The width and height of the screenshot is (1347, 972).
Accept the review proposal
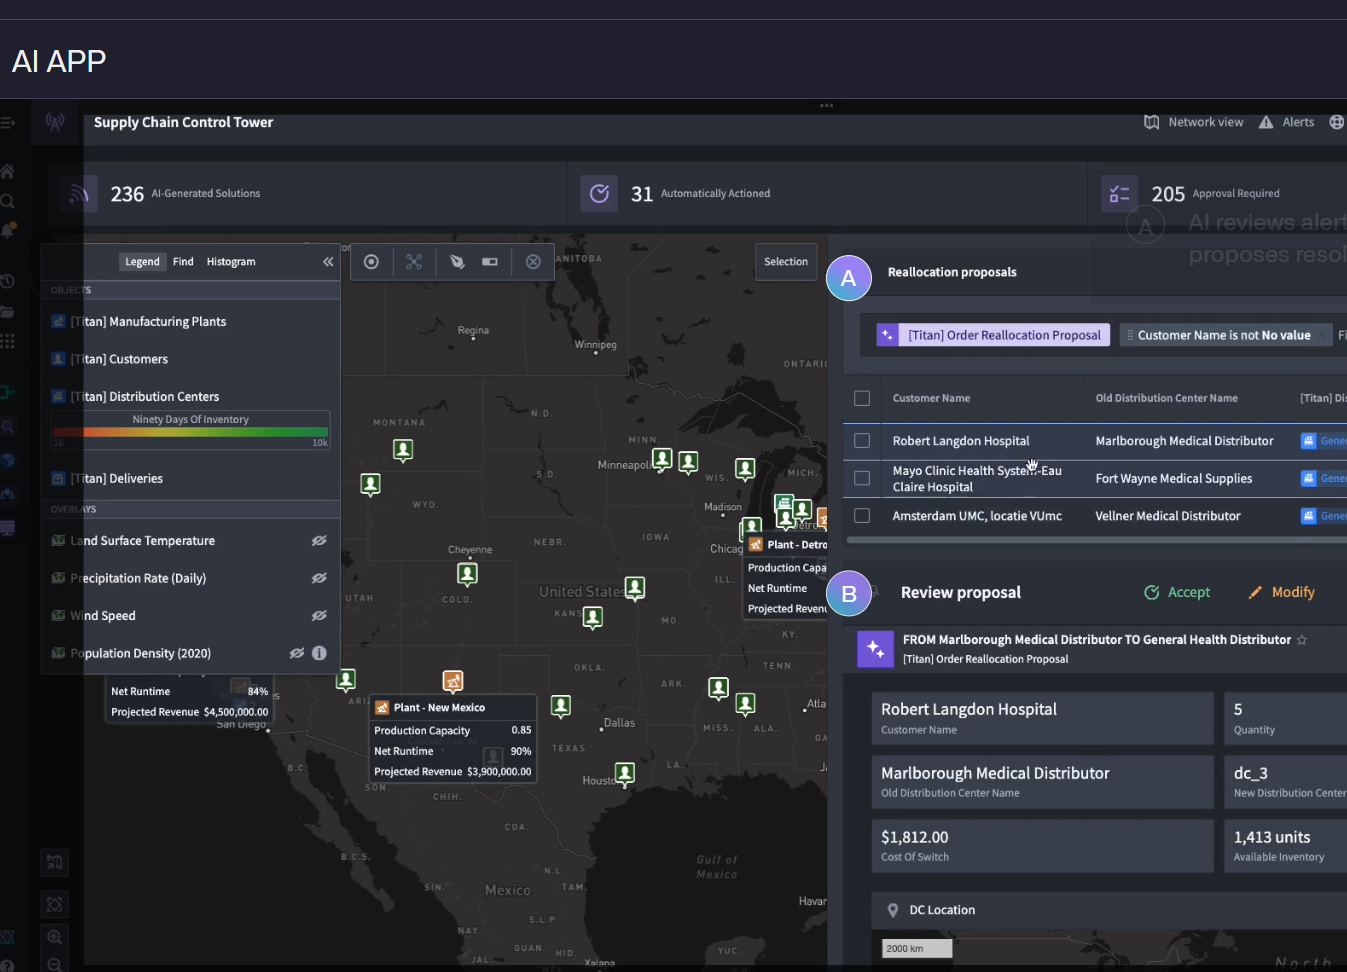click(x=1177, y=593)
